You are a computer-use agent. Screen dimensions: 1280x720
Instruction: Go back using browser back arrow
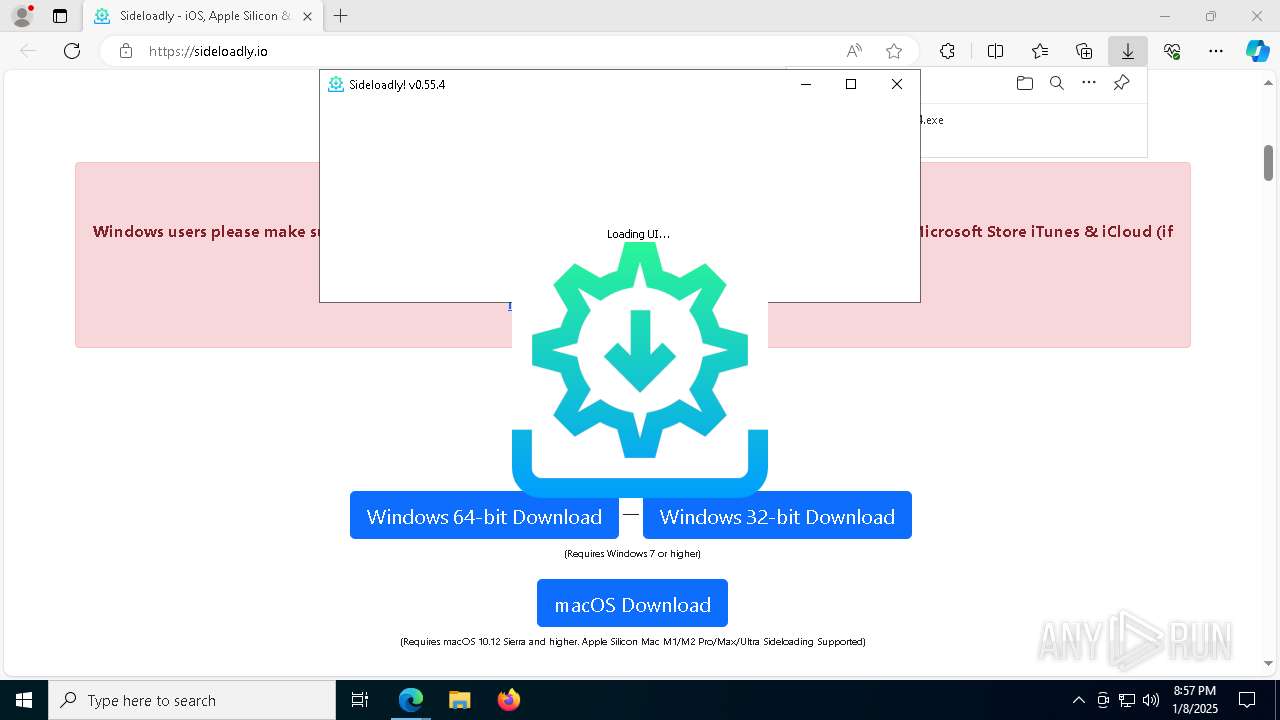pyautogui.click(x=28, y=51)
